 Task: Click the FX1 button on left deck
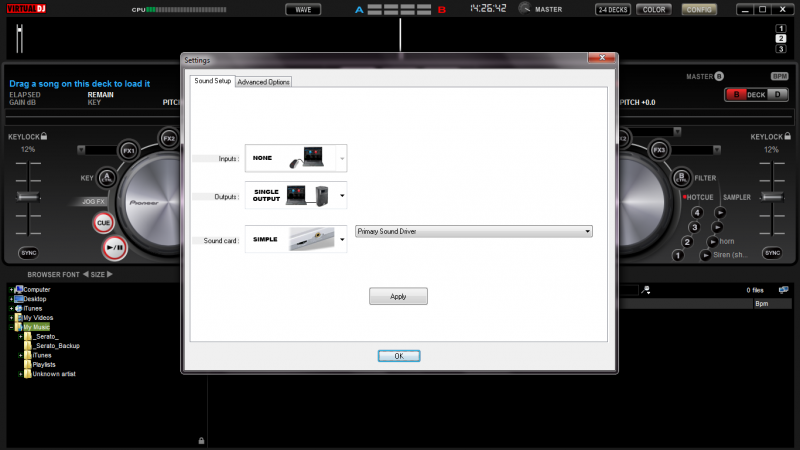click(x=129, y=151)
